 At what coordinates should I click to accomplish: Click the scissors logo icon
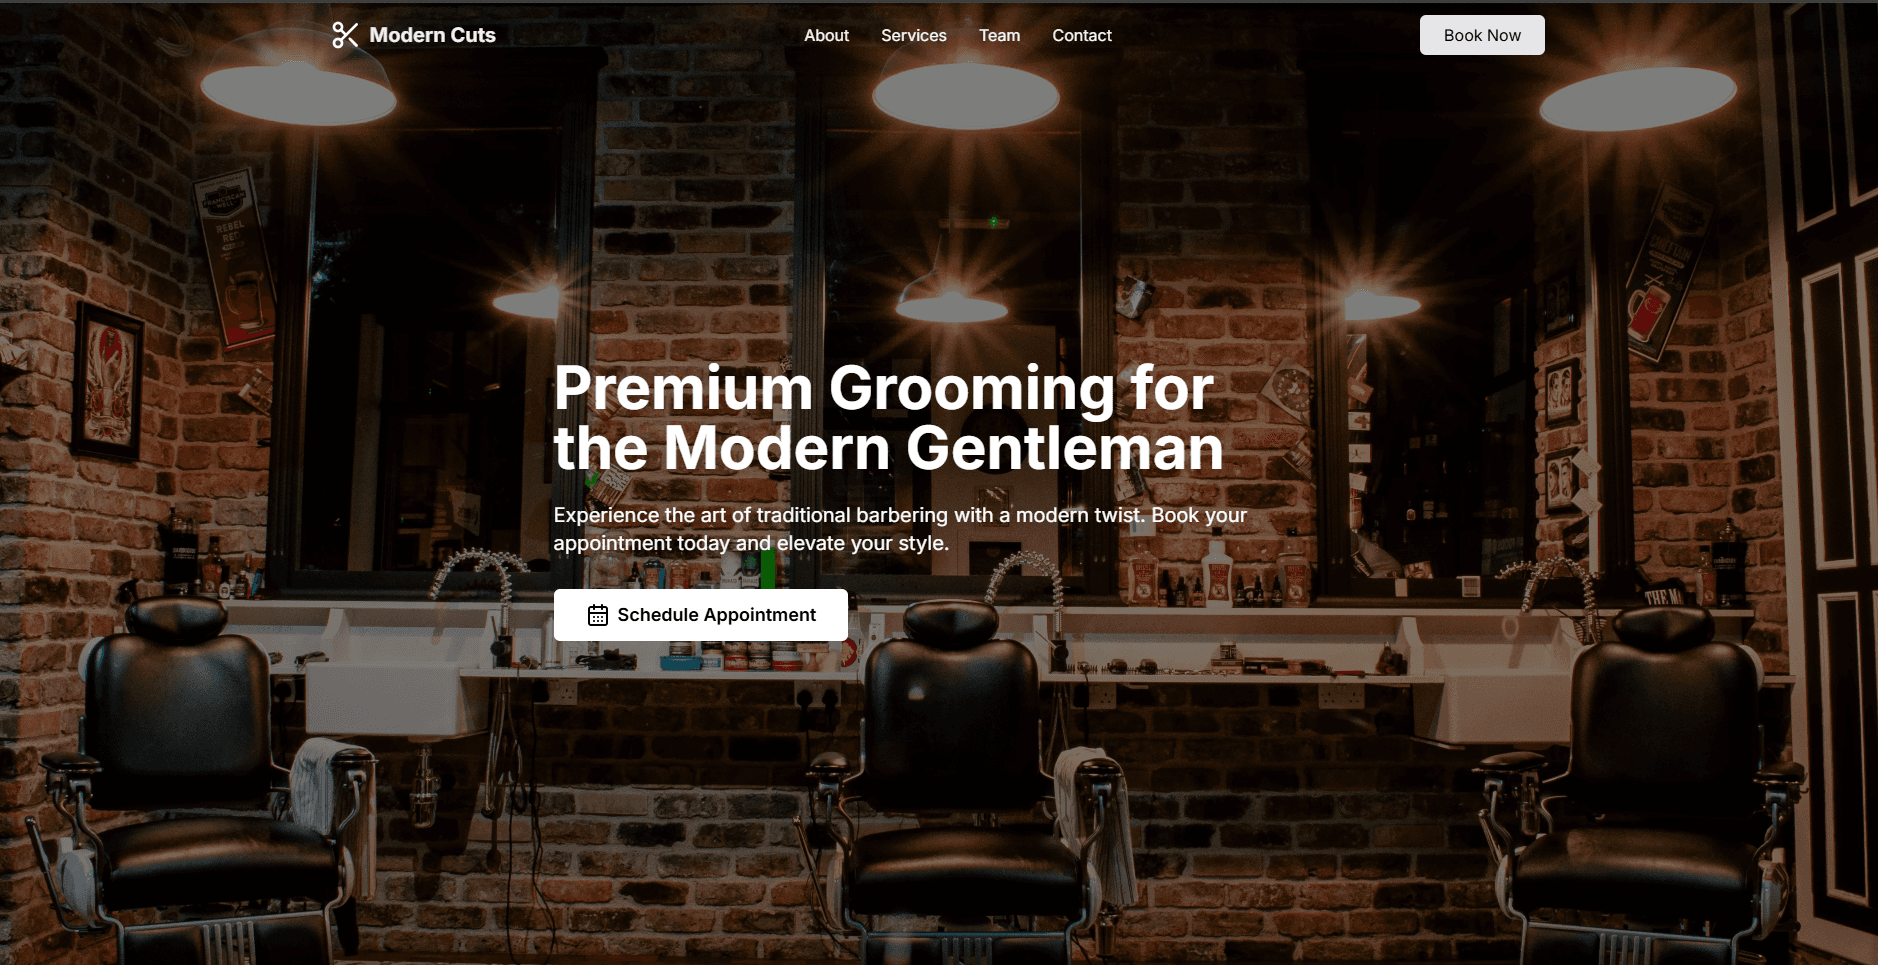pyautogui.click(x=345, y=35)
